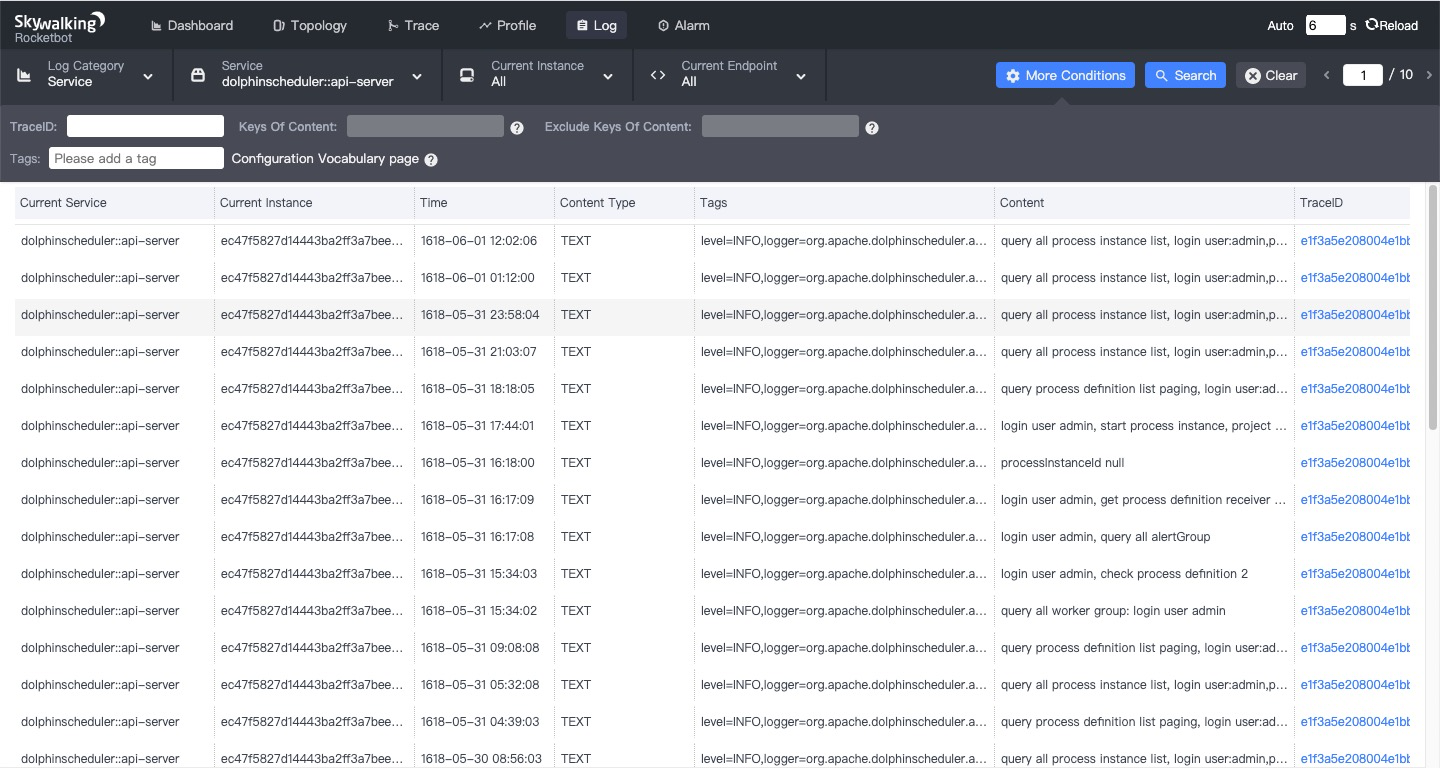Open TraceID link for 16:18:00 log row
Image resolution: width=1440 pixels, height=769 pixels.
[x=1355, y=463]
